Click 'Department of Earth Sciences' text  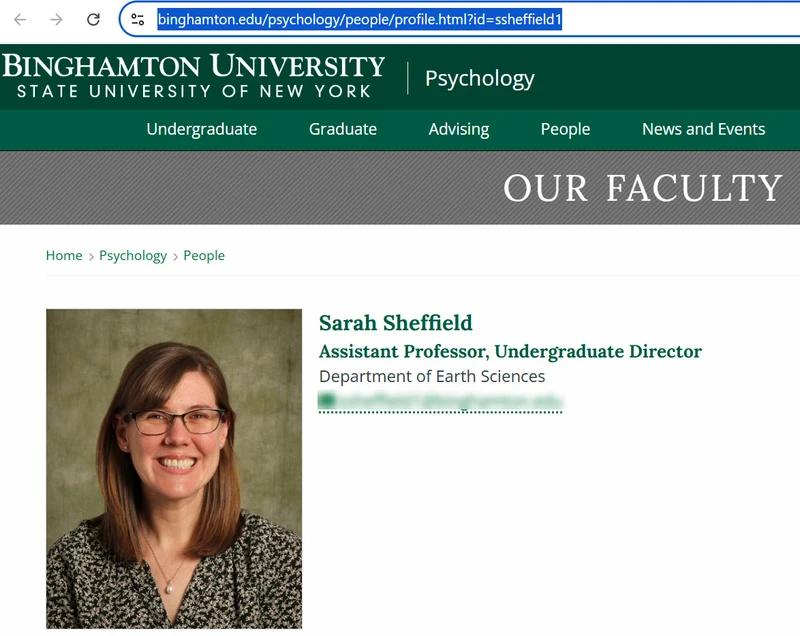click(x=432, y=376)
